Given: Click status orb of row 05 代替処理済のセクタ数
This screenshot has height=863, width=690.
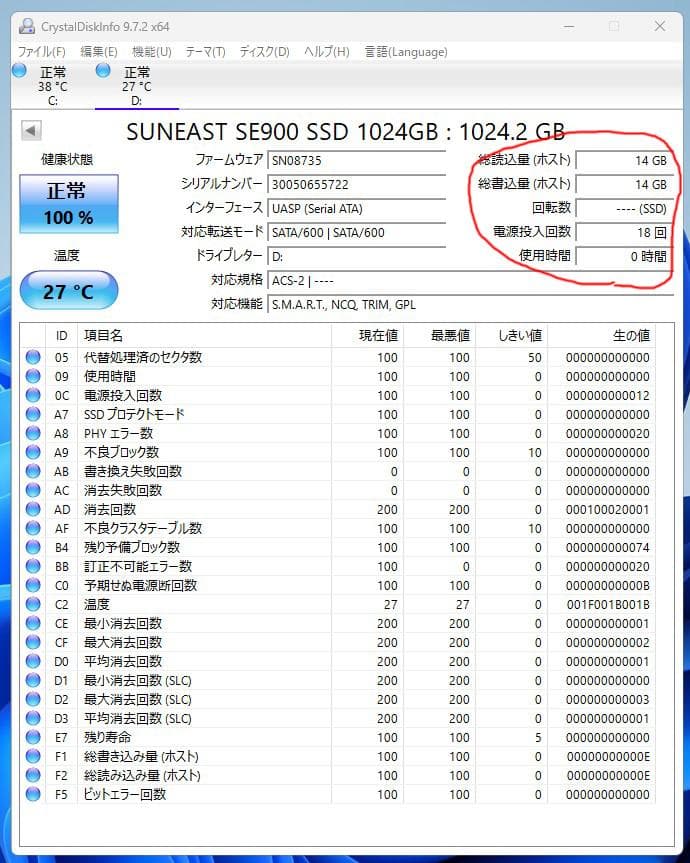Looking at the screenshot, I should point(33,357).
